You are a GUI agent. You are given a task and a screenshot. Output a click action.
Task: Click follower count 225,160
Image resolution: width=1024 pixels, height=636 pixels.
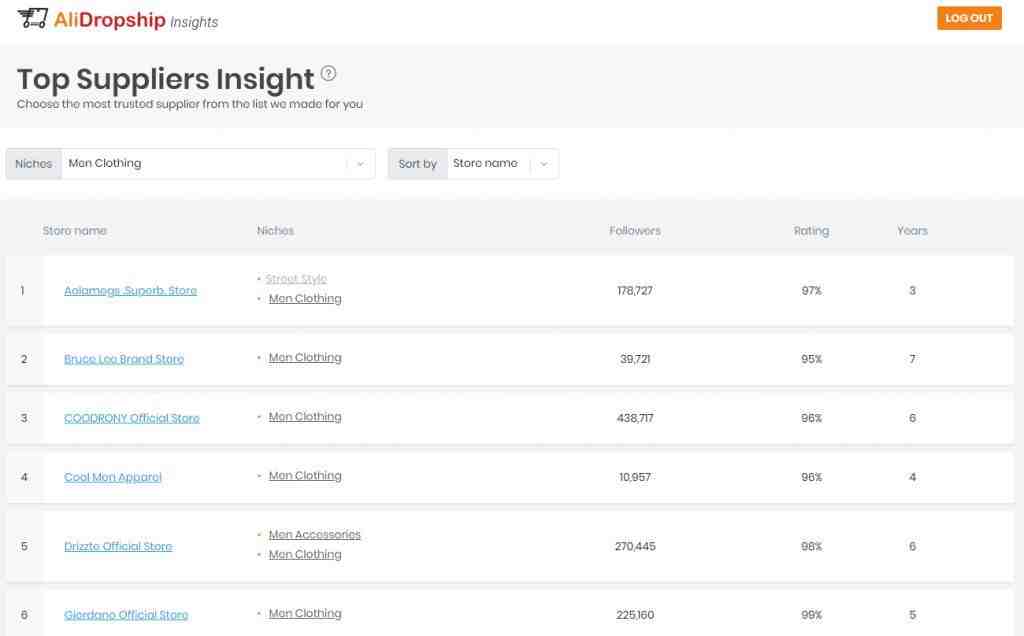pyautogui.click(x=635, y=614)
